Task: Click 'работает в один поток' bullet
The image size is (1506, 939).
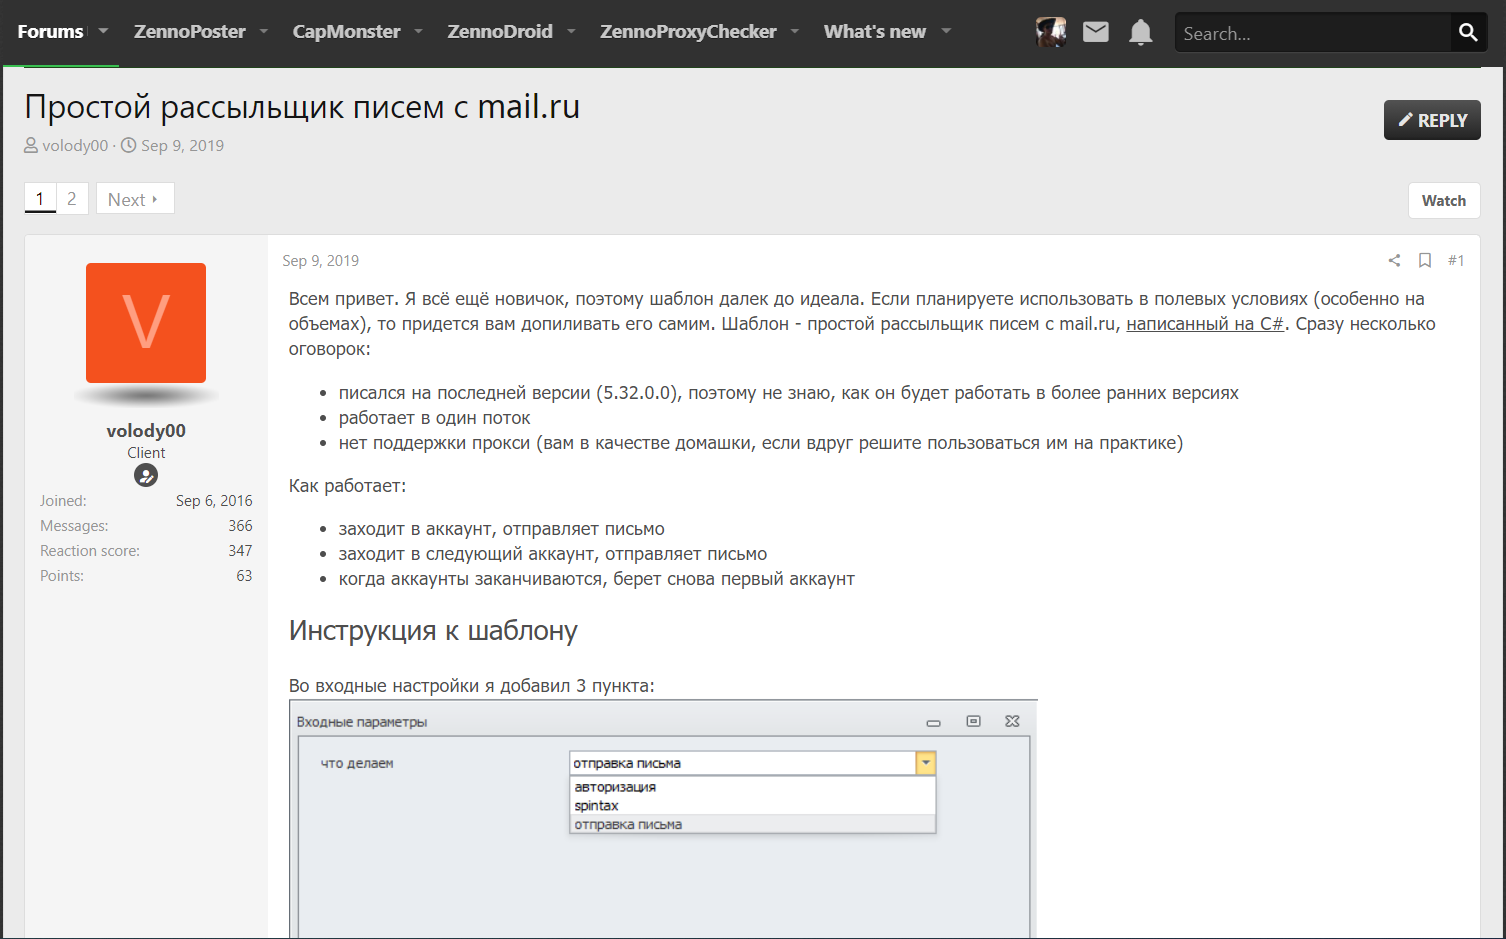Action: [x=434, y=418]
